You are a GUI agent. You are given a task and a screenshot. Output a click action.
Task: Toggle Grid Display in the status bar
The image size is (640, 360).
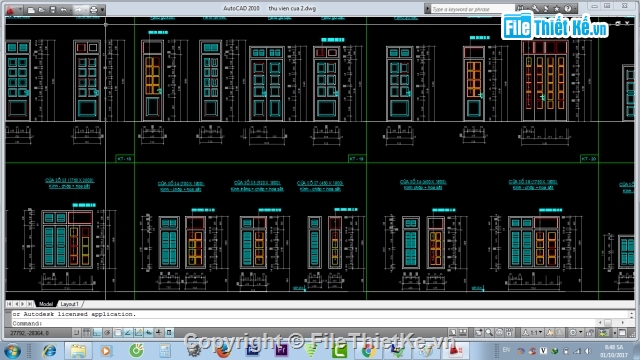point(87,333)
